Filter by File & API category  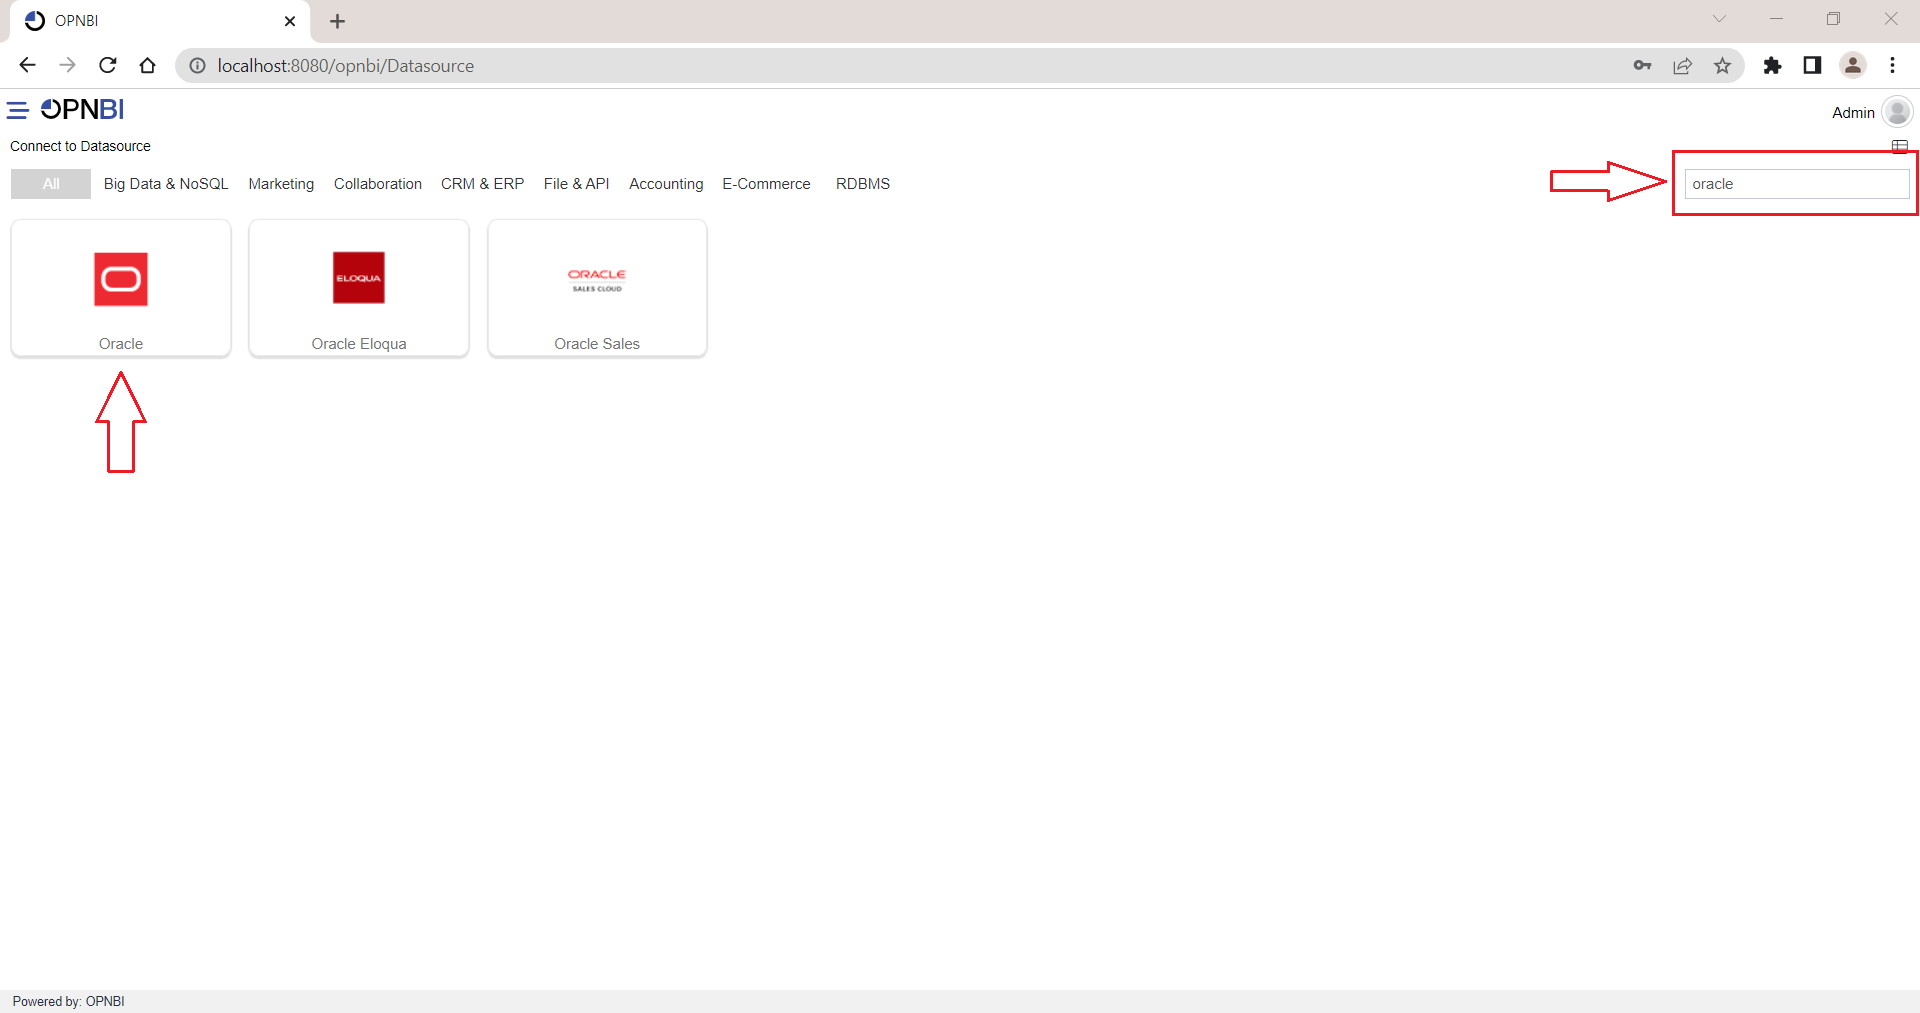coord(576,184)
